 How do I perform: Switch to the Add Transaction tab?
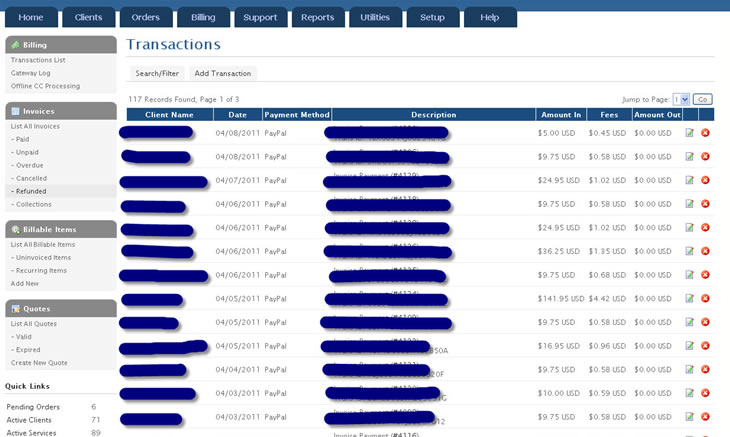click(x=223, y=74)
